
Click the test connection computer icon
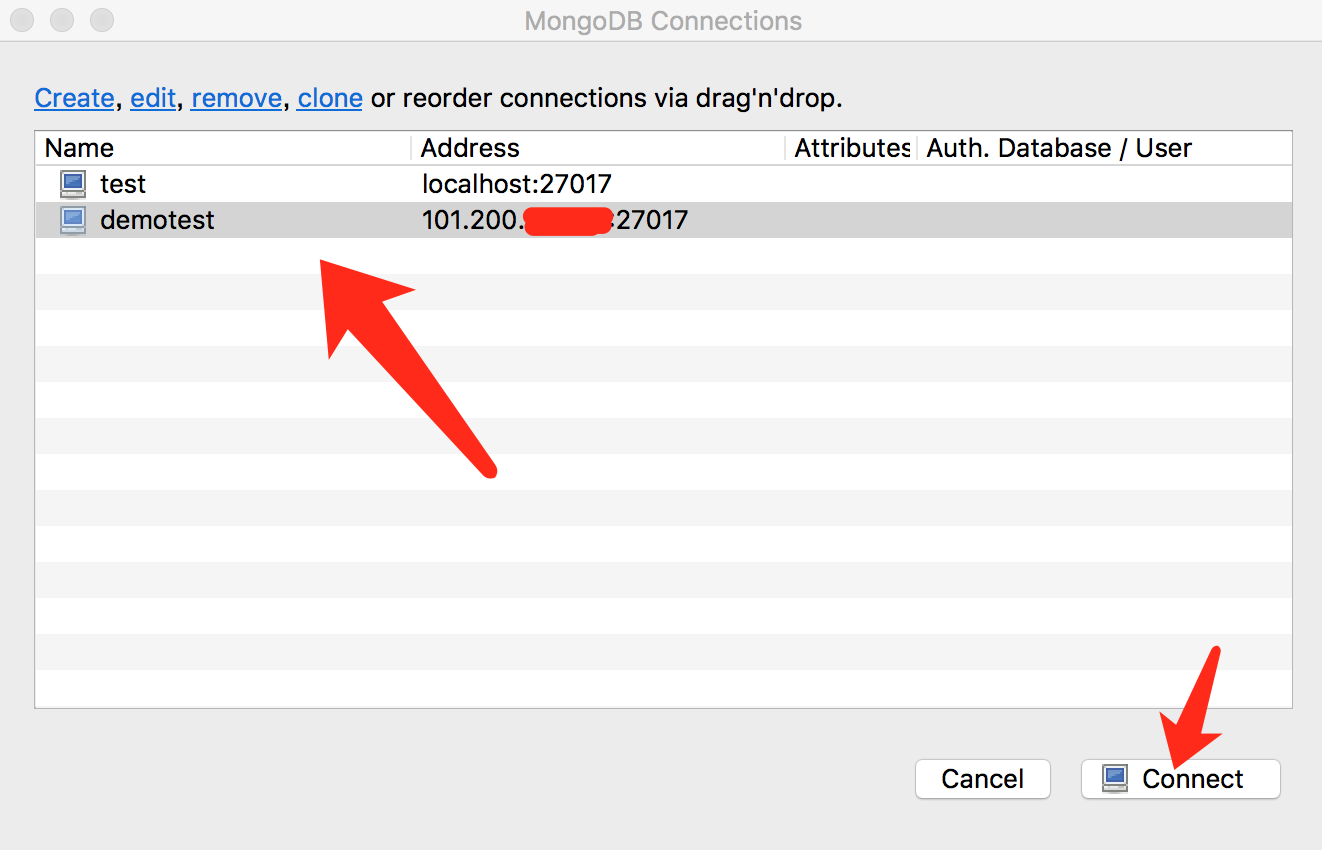(73, 184)
